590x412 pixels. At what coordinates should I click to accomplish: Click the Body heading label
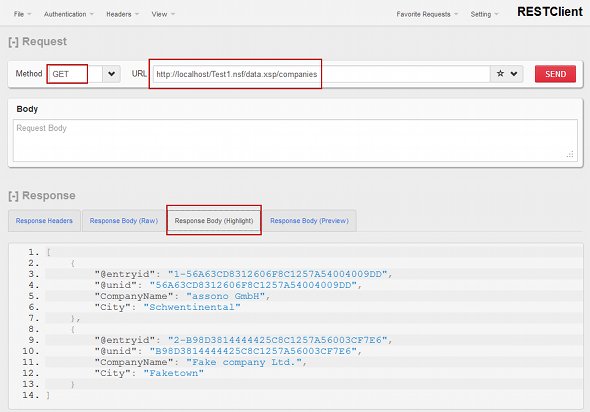[27, 109]
